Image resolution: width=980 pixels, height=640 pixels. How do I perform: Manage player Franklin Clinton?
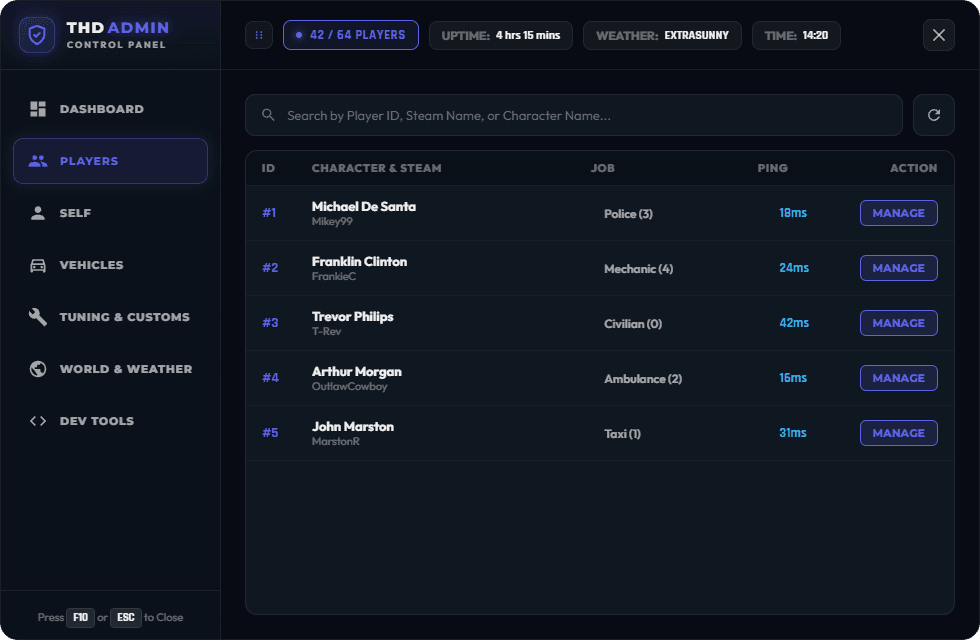(899, 268)
